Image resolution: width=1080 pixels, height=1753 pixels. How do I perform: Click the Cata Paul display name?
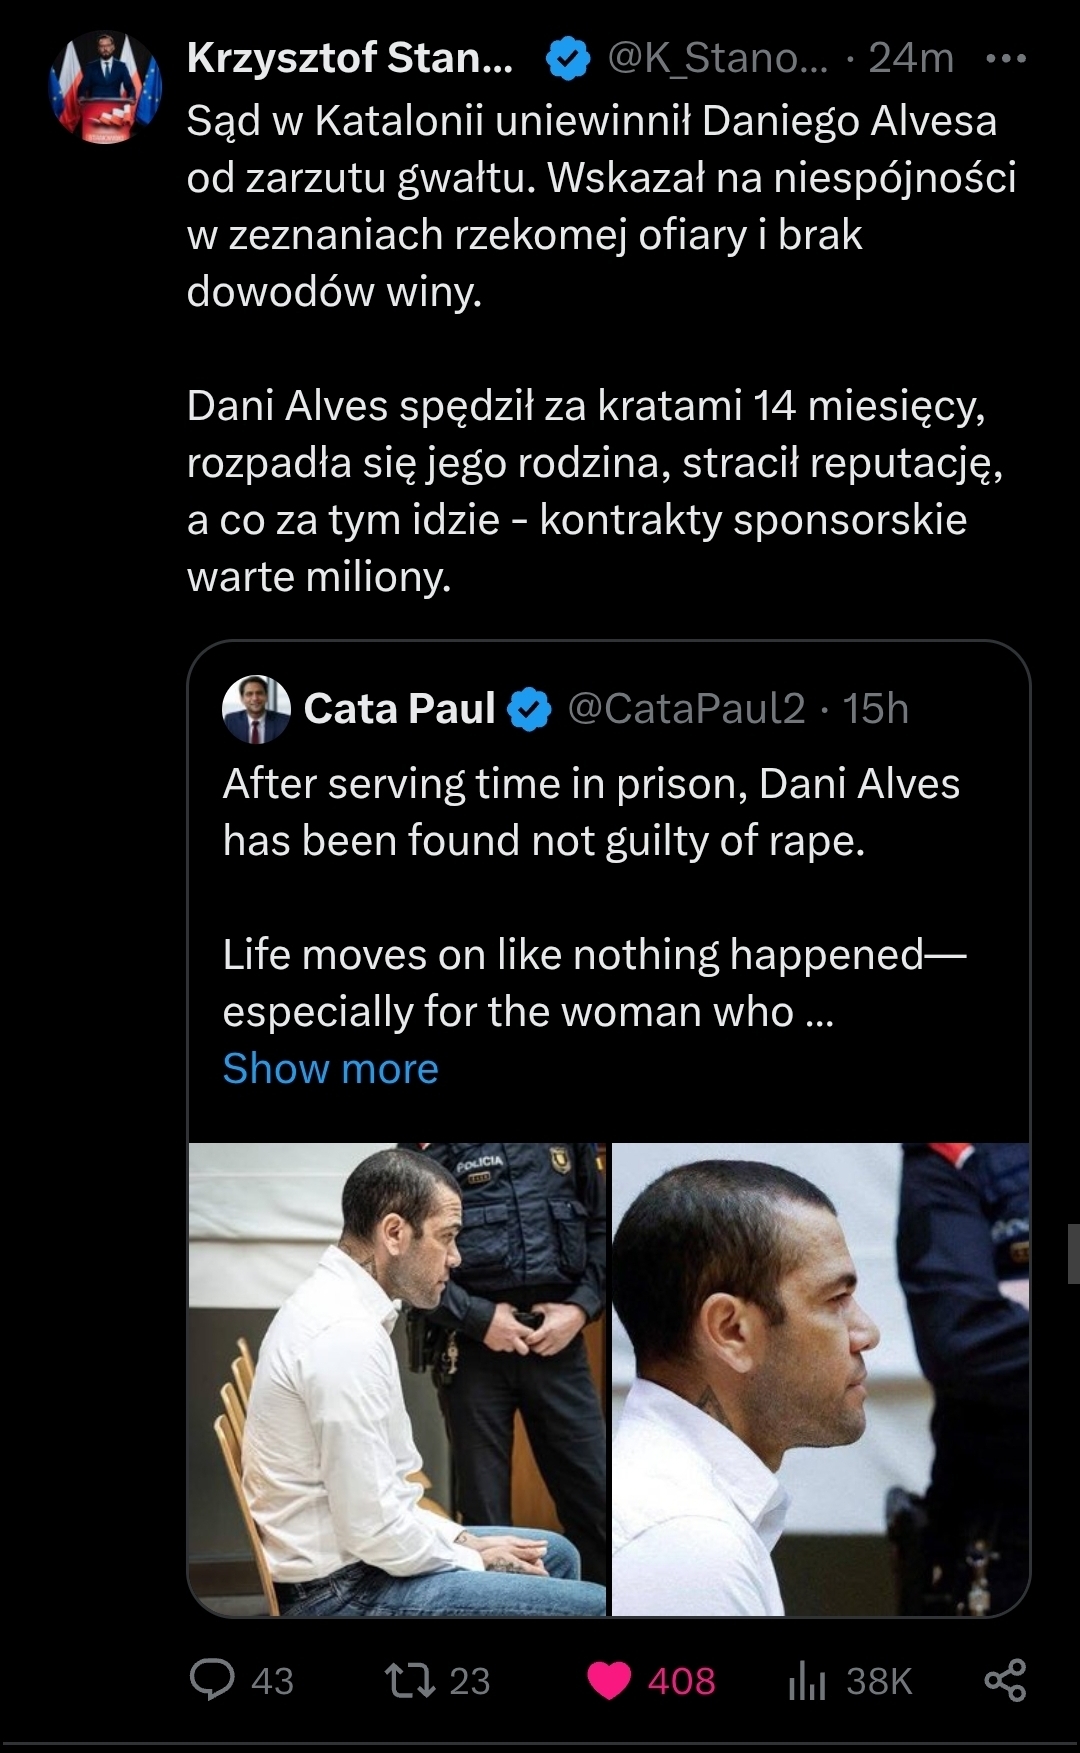(x=399, y=709)
